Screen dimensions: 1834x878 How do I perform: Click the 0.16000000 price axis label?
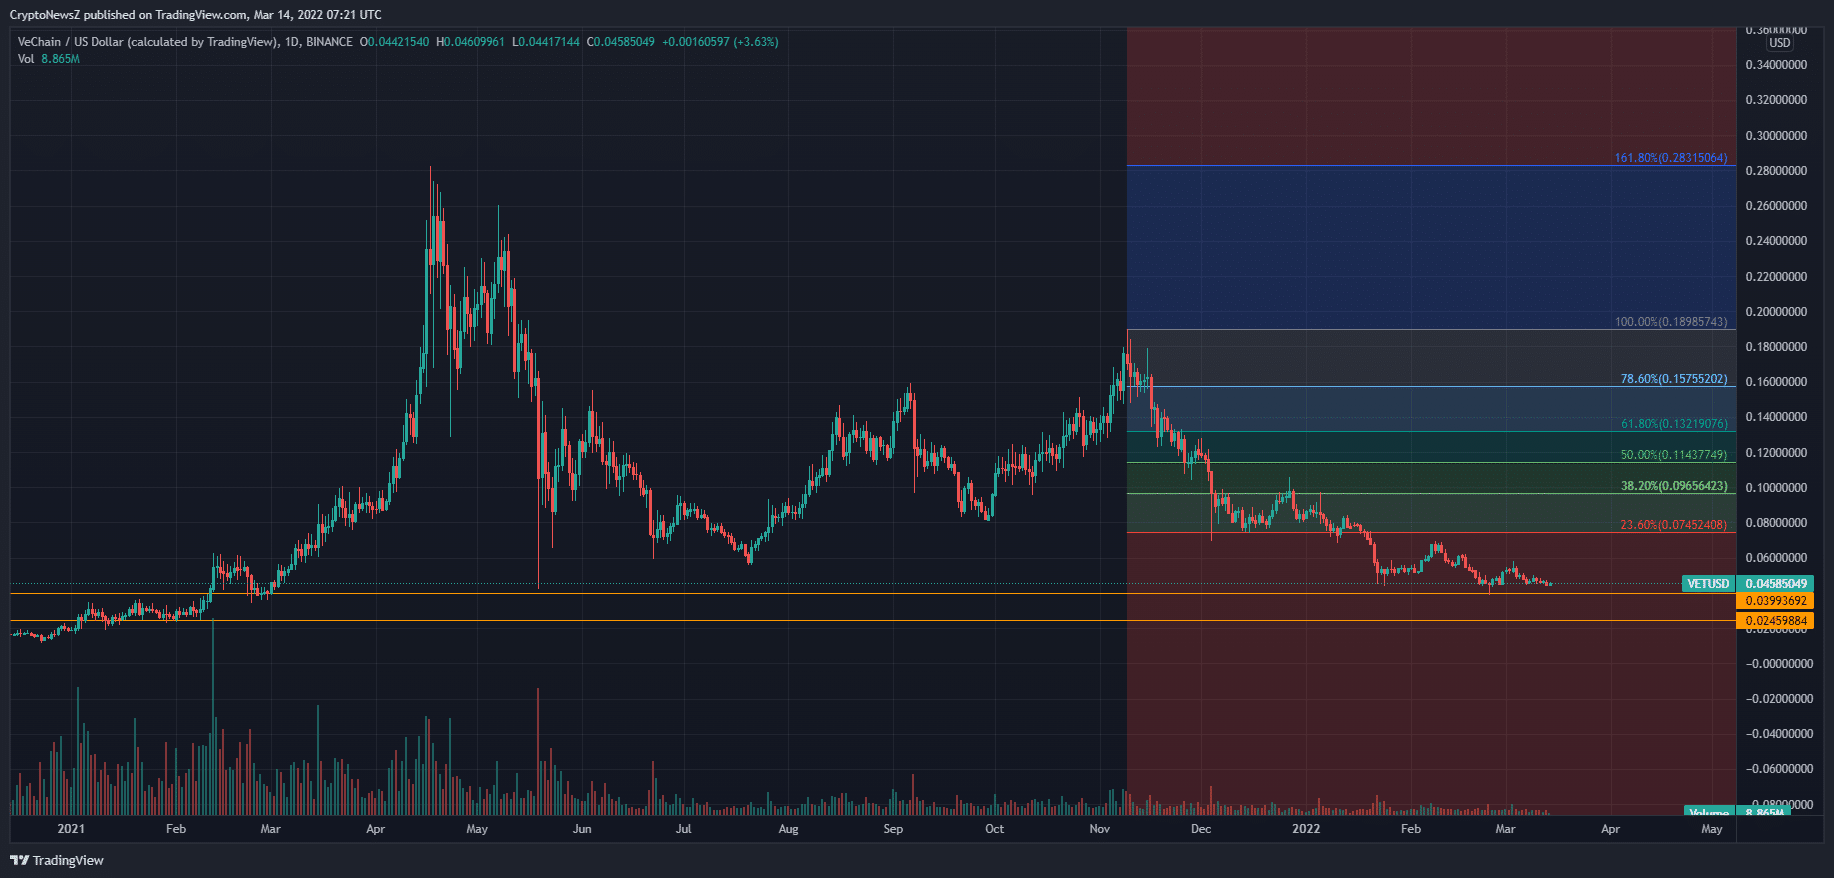click(1776, 382)
